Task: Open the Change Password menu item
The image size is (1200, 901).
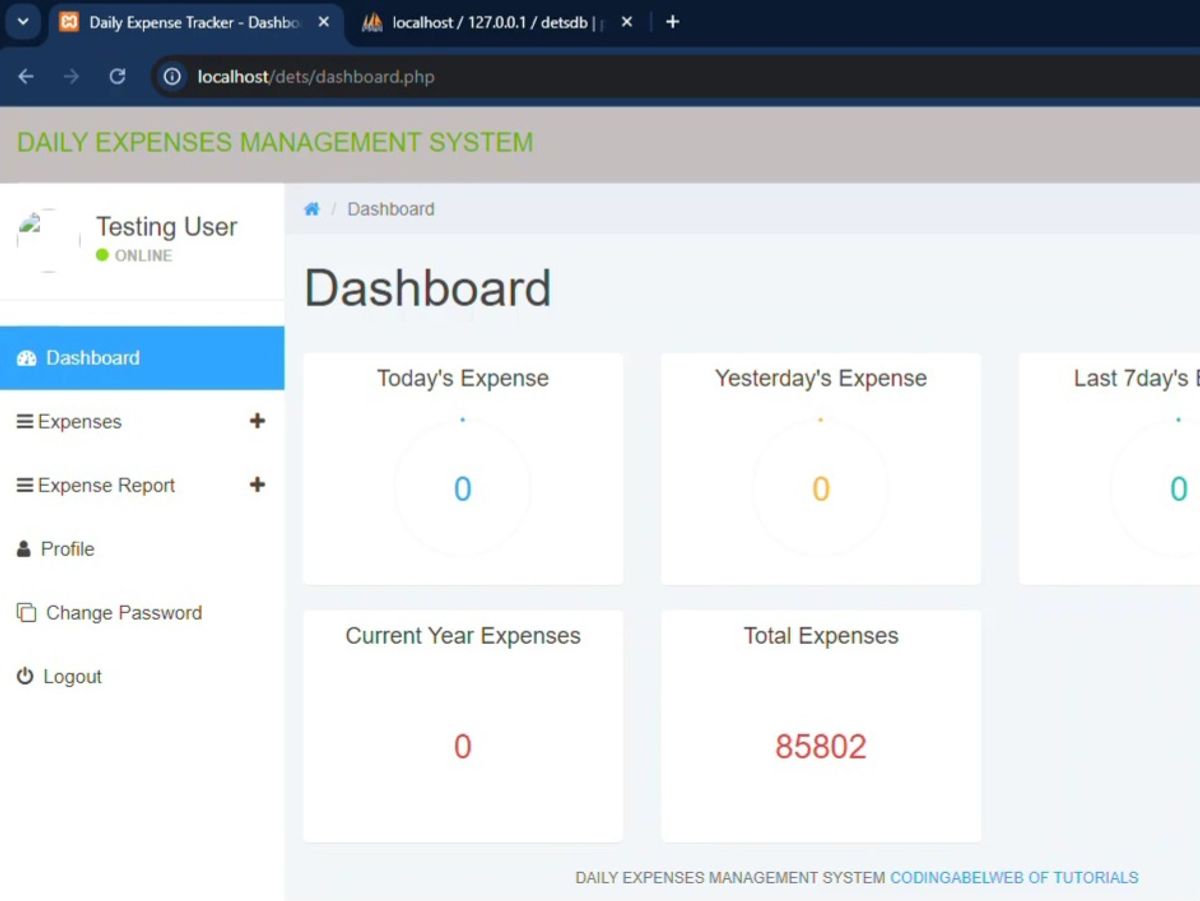Action: click(x=123, y=613)
